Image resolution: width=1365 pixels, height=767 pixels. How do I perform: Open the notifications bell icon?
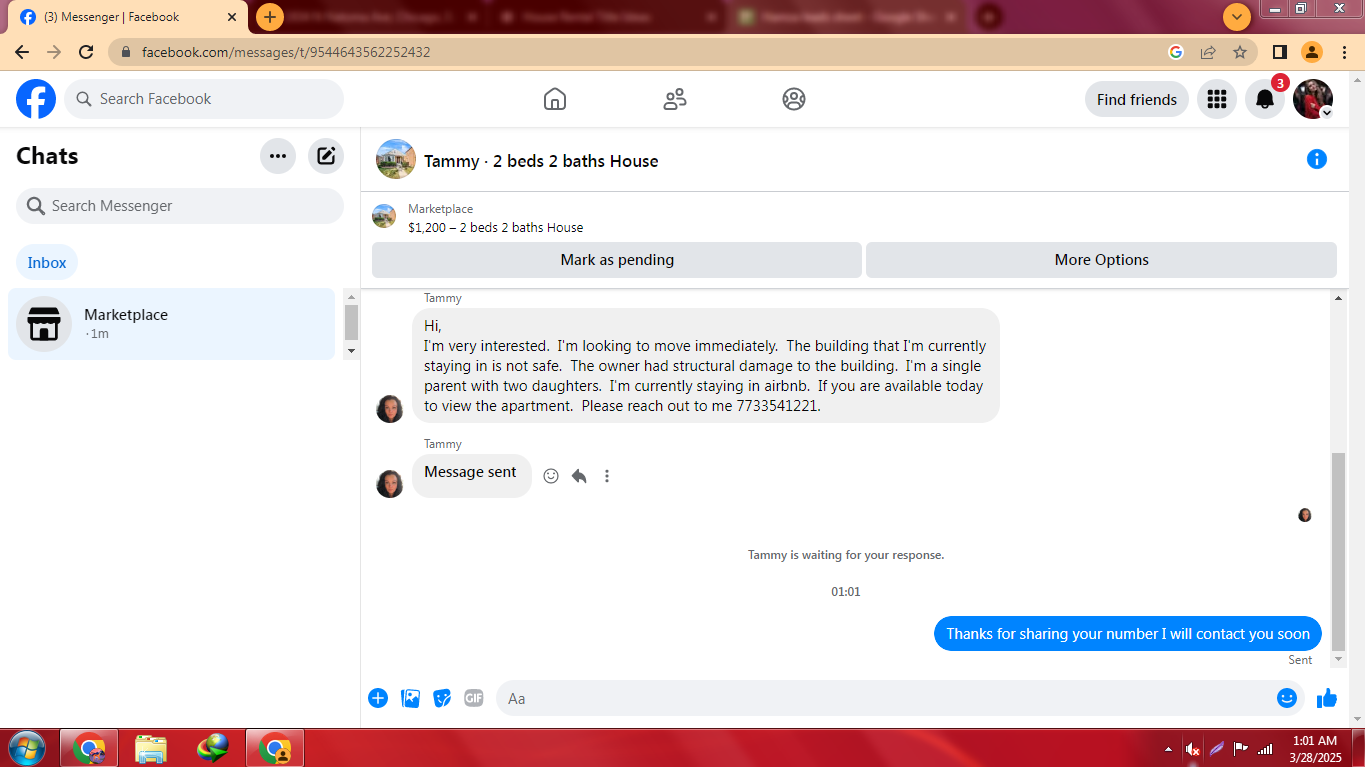tap(1265, 99)
